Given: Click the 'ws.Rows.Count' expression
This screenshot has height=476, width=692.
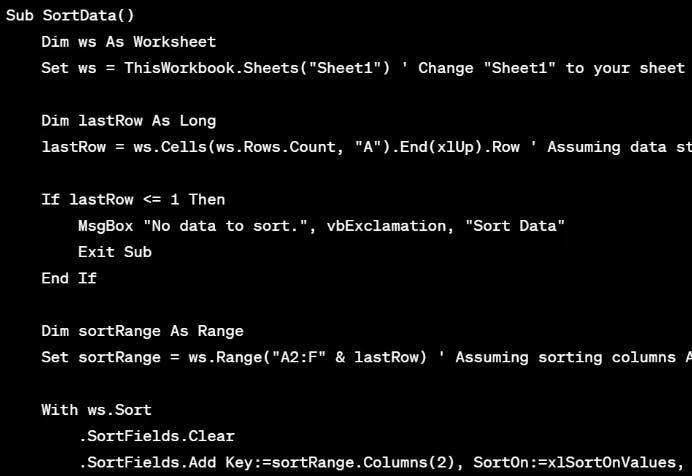Looking at the screenshot, I should (276, 147).
